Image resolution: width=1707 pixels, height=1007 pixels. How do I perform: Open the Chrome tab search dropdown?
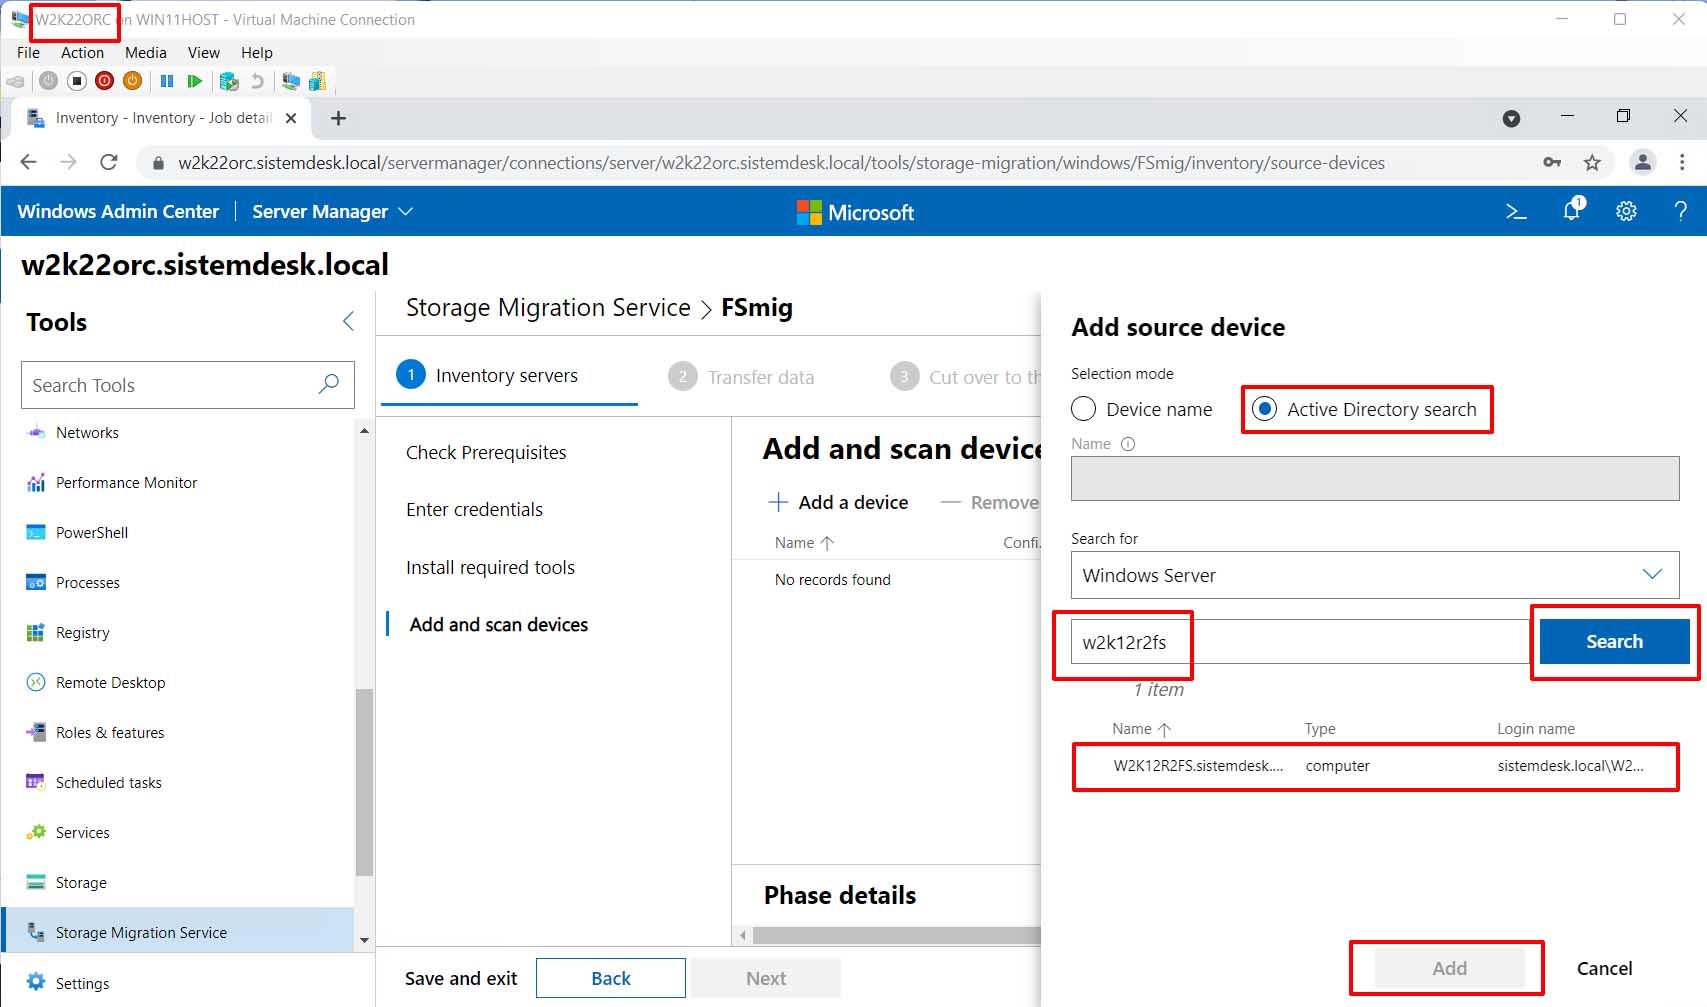pyautogui.click(x=1511, y=119)
